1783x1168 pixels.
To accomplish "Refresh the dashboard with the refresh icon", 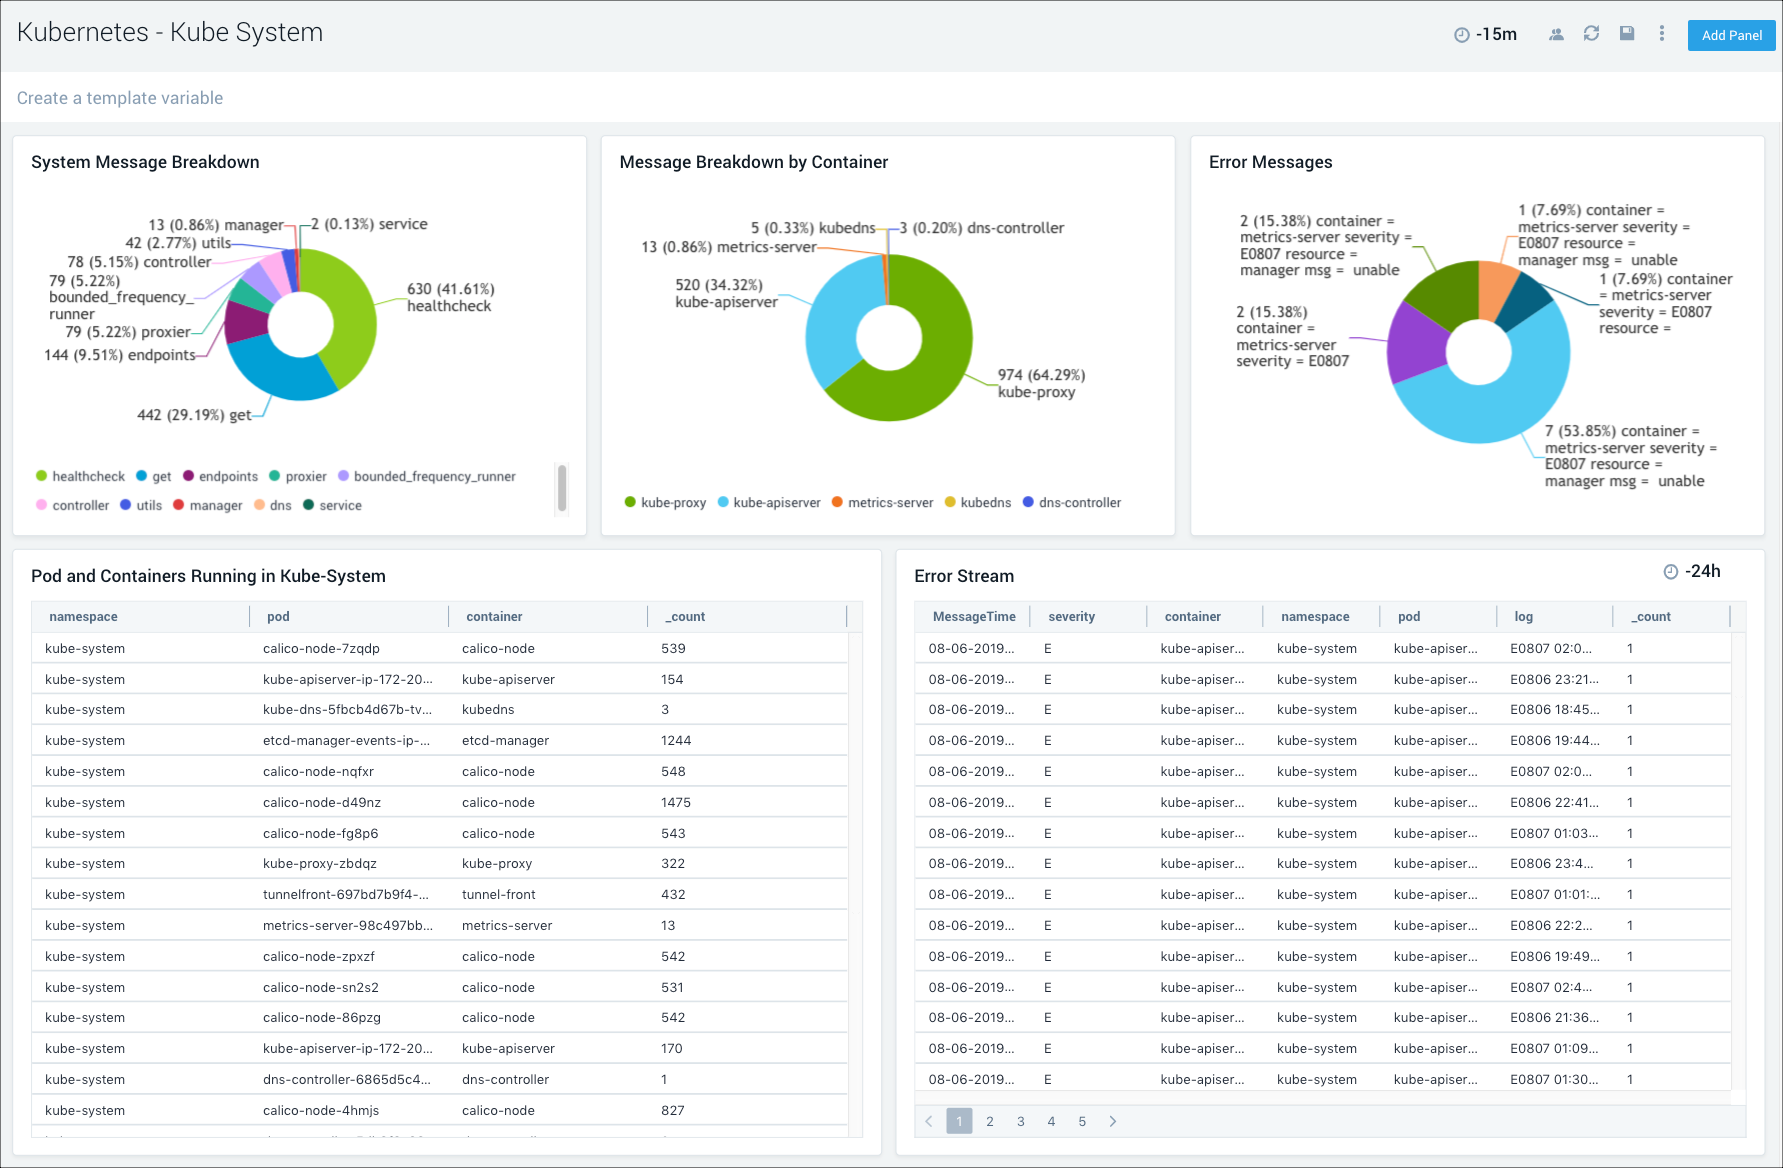I will pyautogui.click(x=1592, y=33).
